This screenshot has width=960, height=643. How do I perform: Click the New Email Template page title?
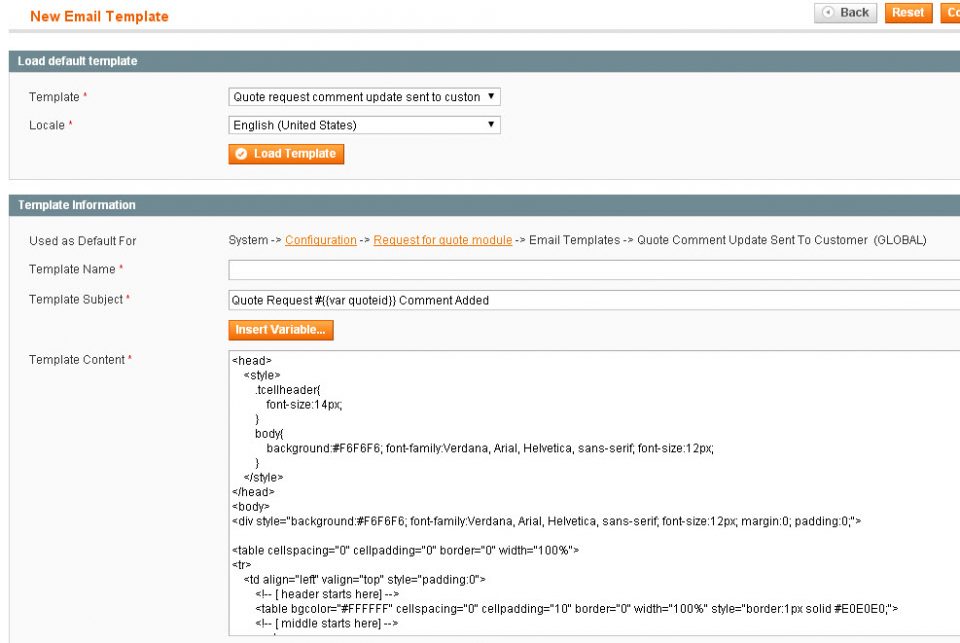pyautogui.click(x=99, y=16)
